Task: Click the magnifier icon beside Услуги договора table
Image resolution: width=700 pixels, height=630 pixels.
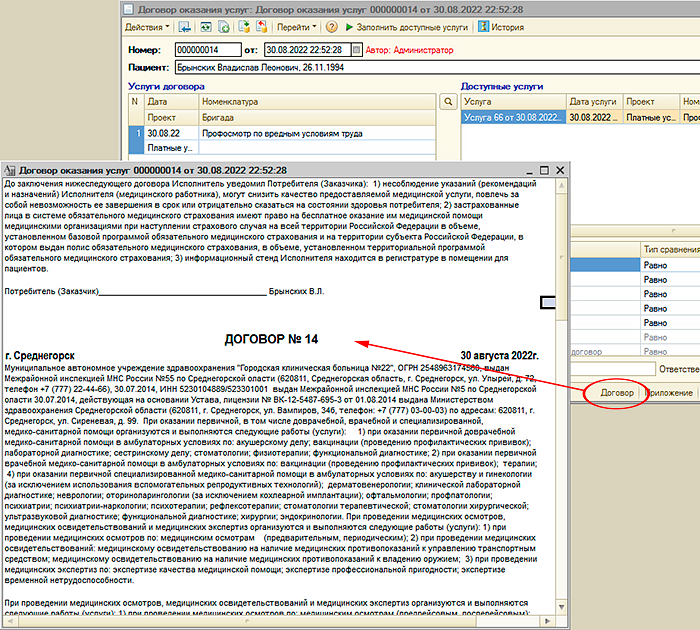Action: tap(448, 101)
